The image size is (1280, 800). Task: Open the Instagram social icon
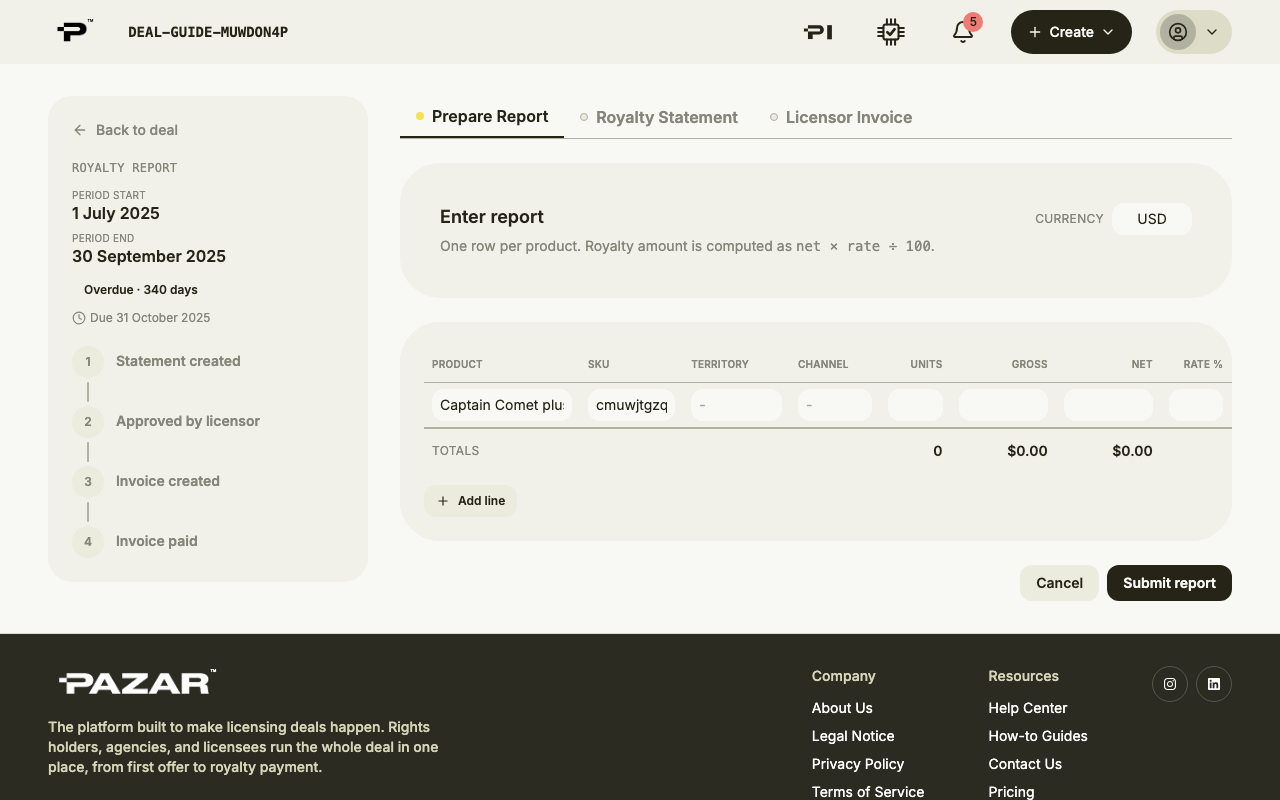click(x=1170, y=684)
